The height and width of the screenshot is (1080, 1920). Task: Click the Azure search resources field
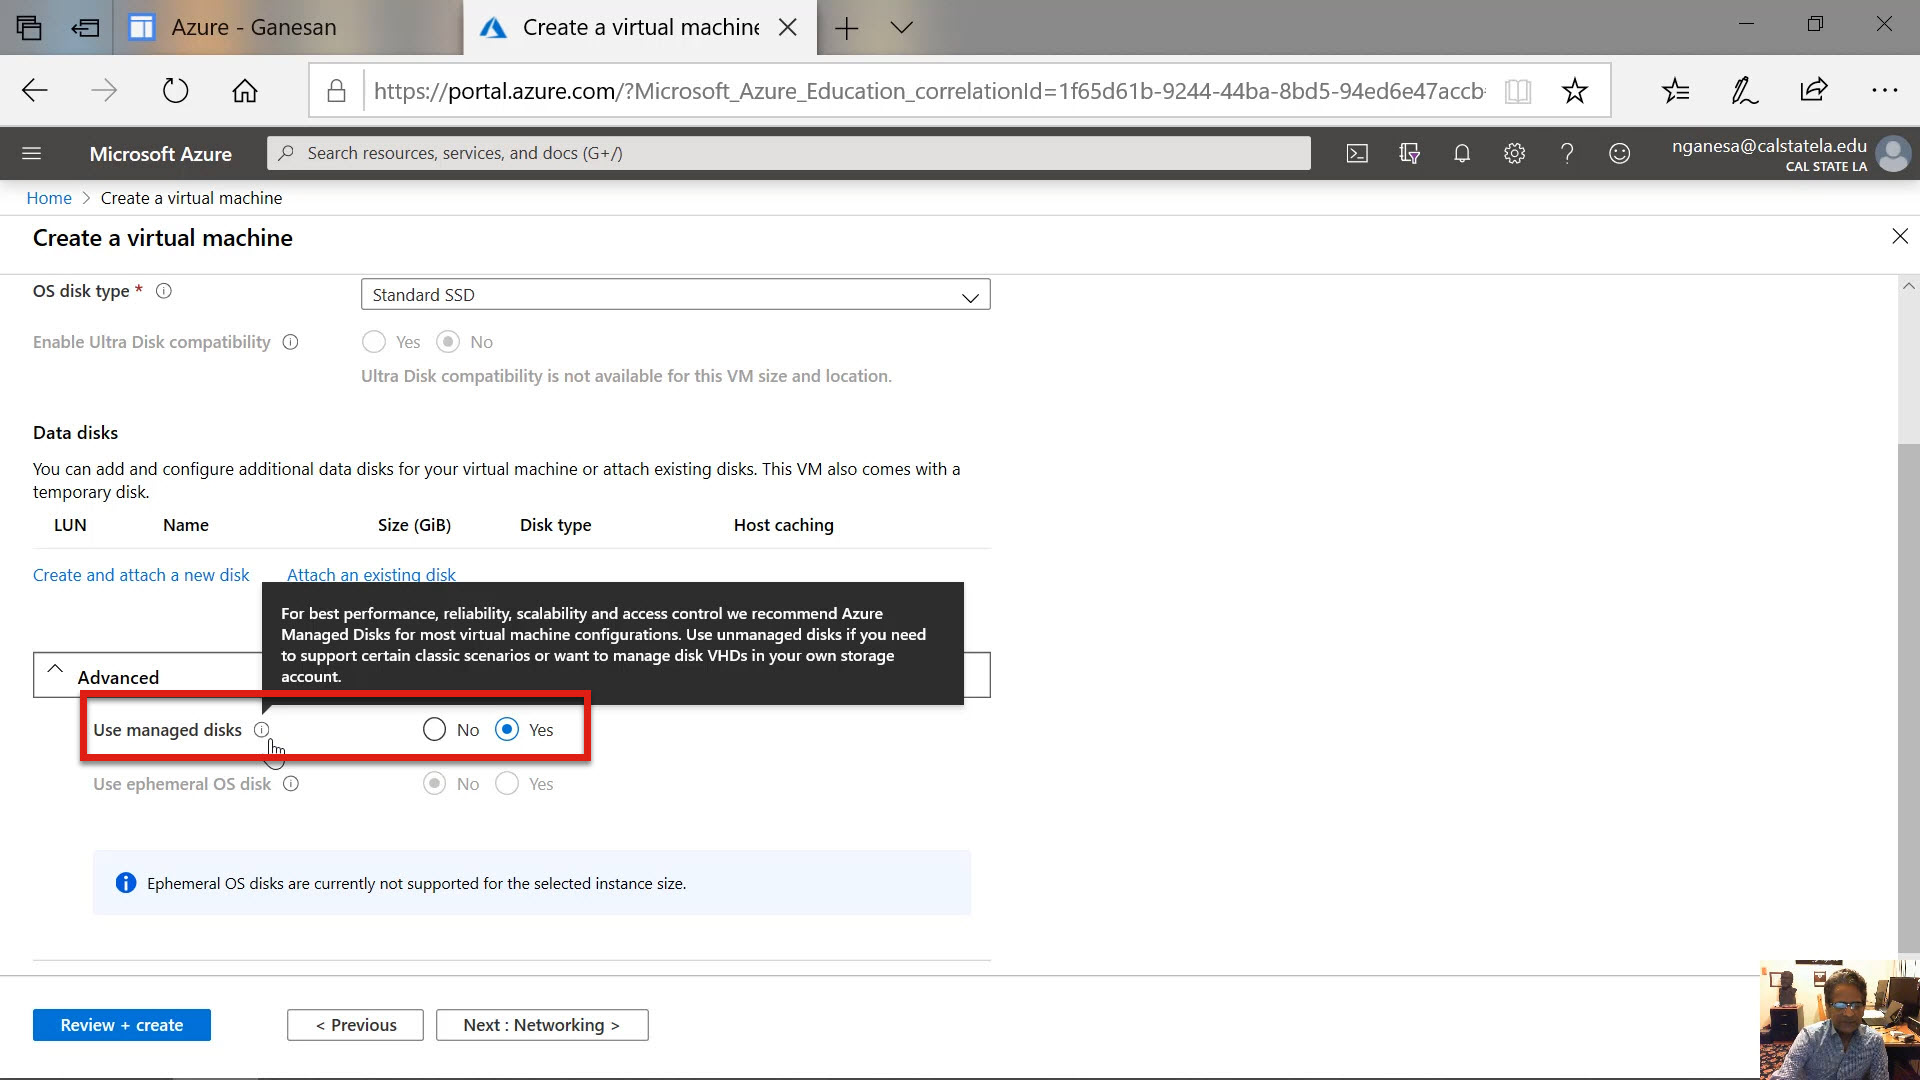(x=788, y=153)
